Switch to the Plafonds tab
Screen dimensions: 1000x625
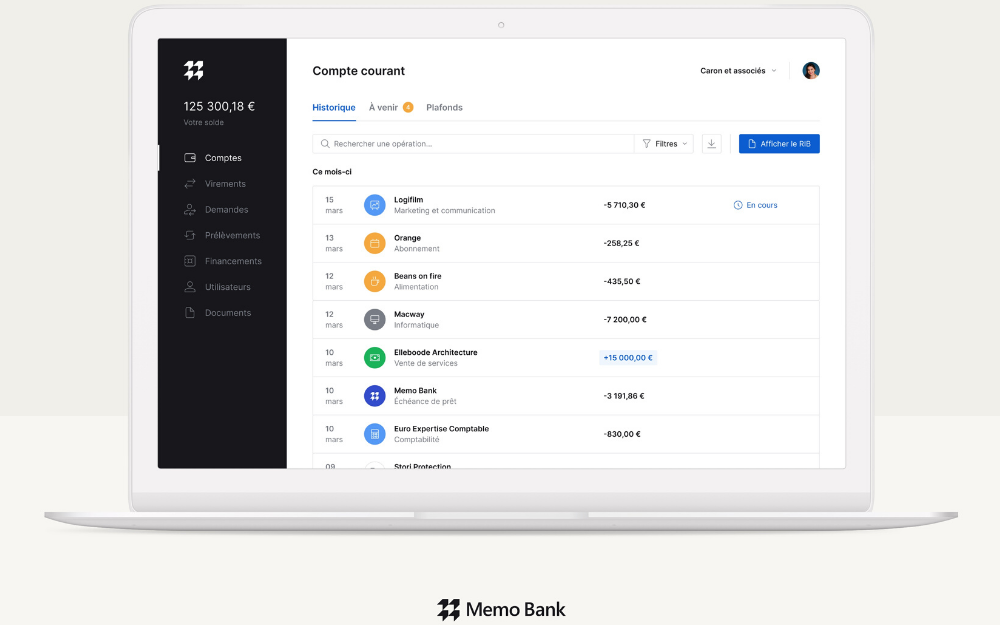coord(444,107)
